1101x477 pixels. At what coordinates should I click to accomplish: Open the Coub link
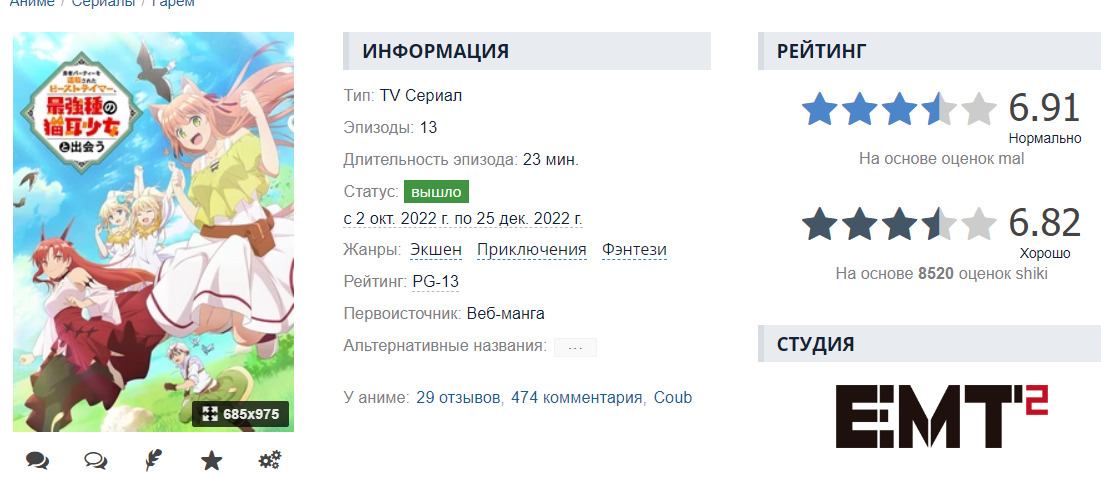coord(672,397)
